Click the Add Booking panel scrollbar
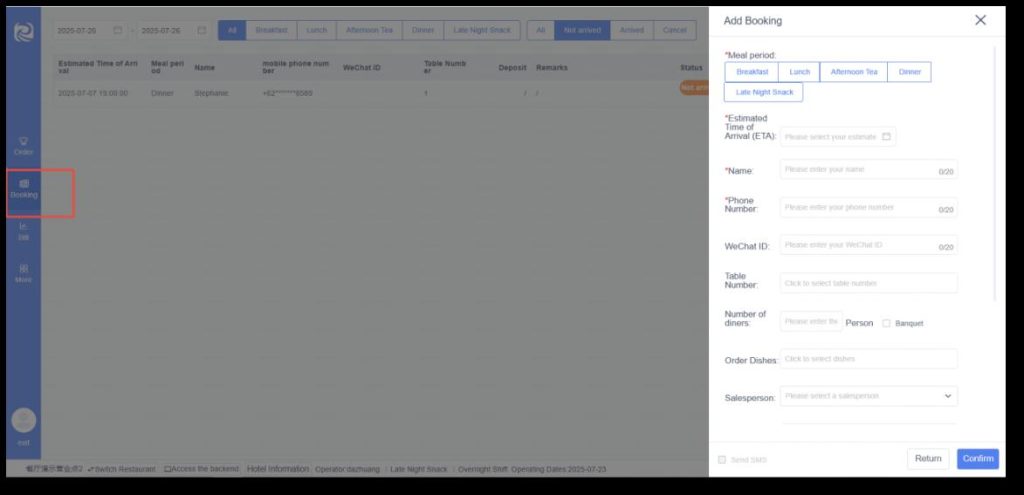Viewport: 1024px width, 495px height. point(995,170)
